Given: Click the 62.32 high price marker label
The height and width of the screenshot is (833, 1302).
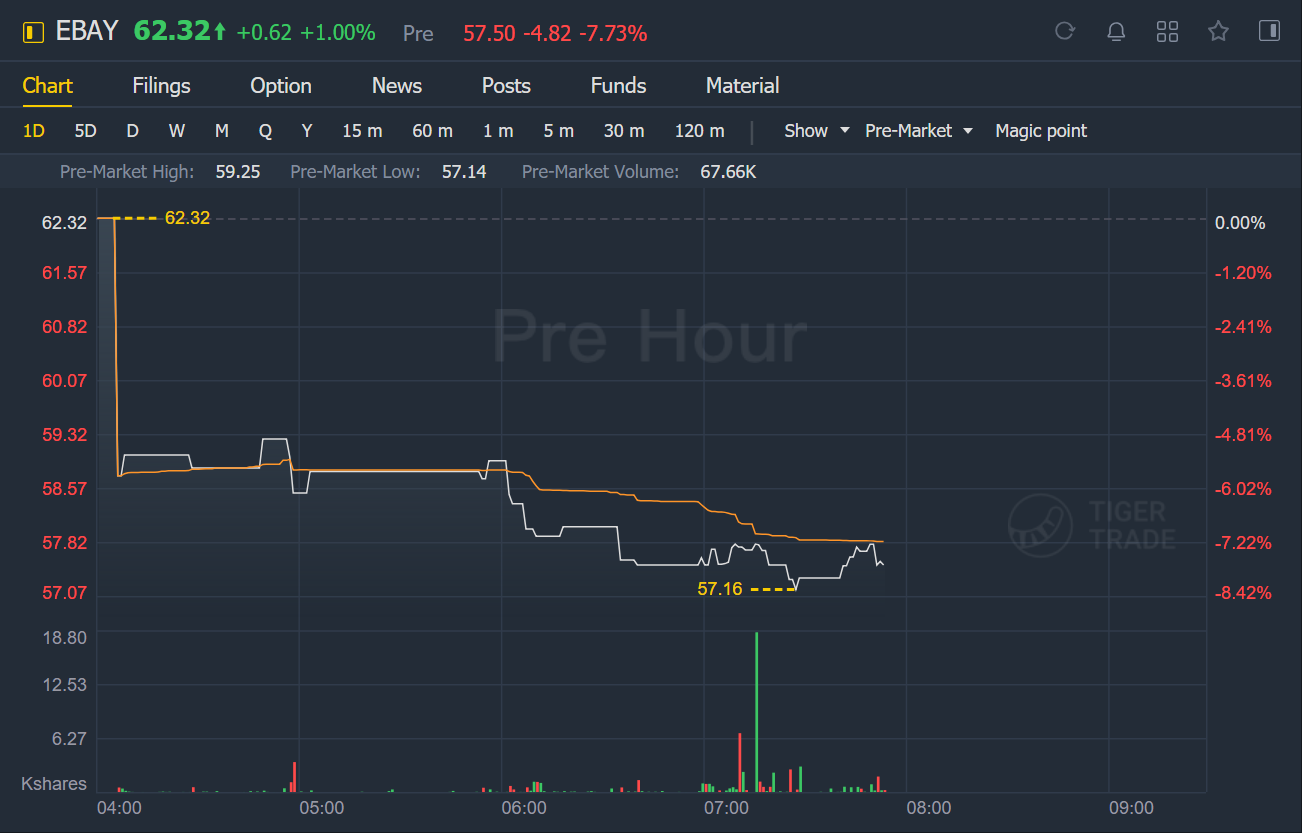Looking at the screenshot, I should (x=187, y=217).
